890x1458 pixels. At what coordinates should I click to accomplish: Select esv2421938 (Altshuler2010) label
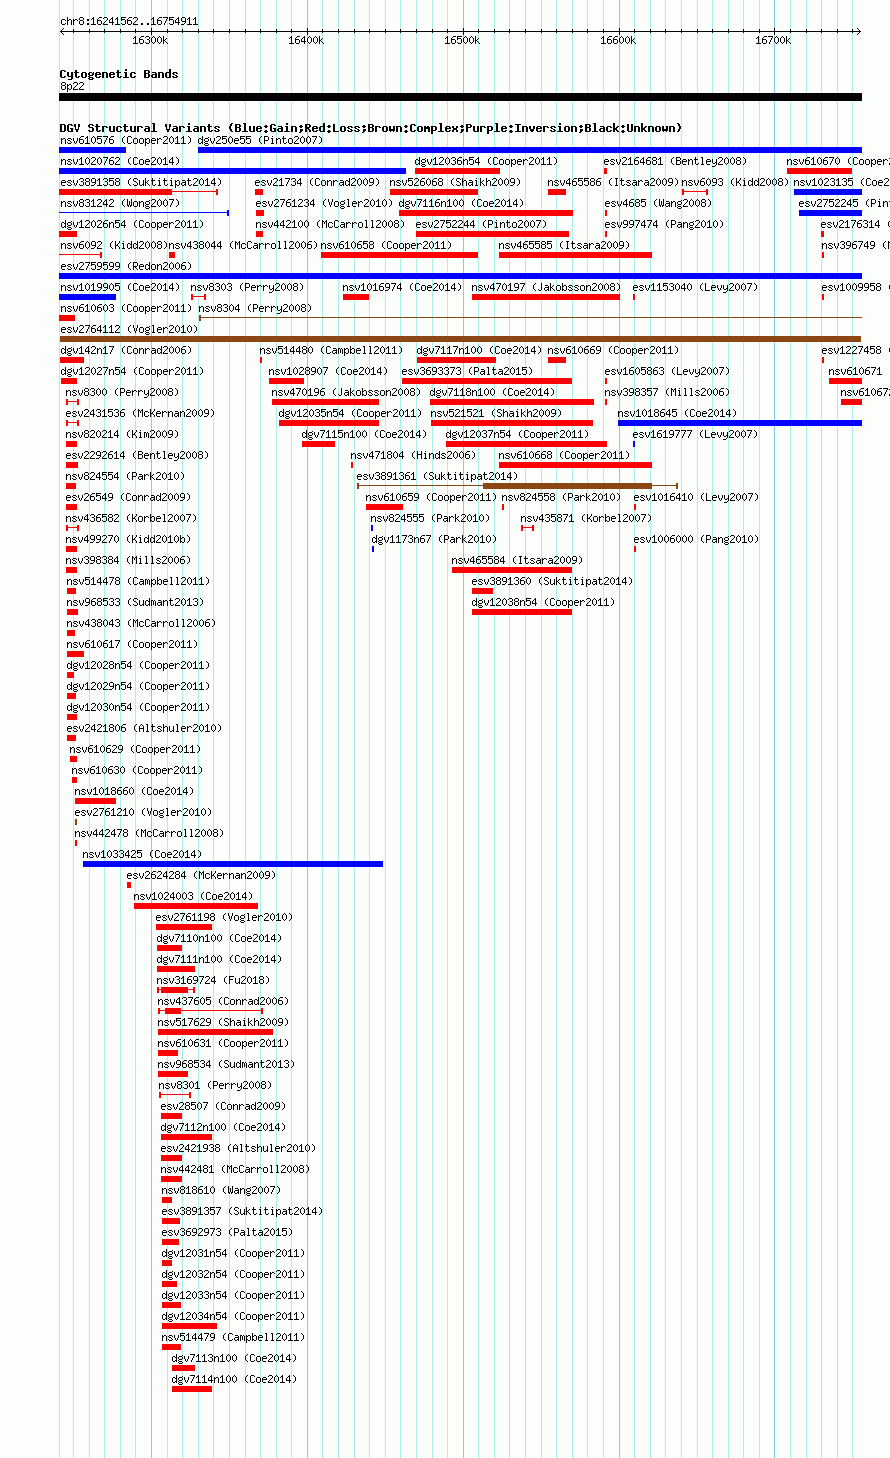click(x=238, y=1148)
